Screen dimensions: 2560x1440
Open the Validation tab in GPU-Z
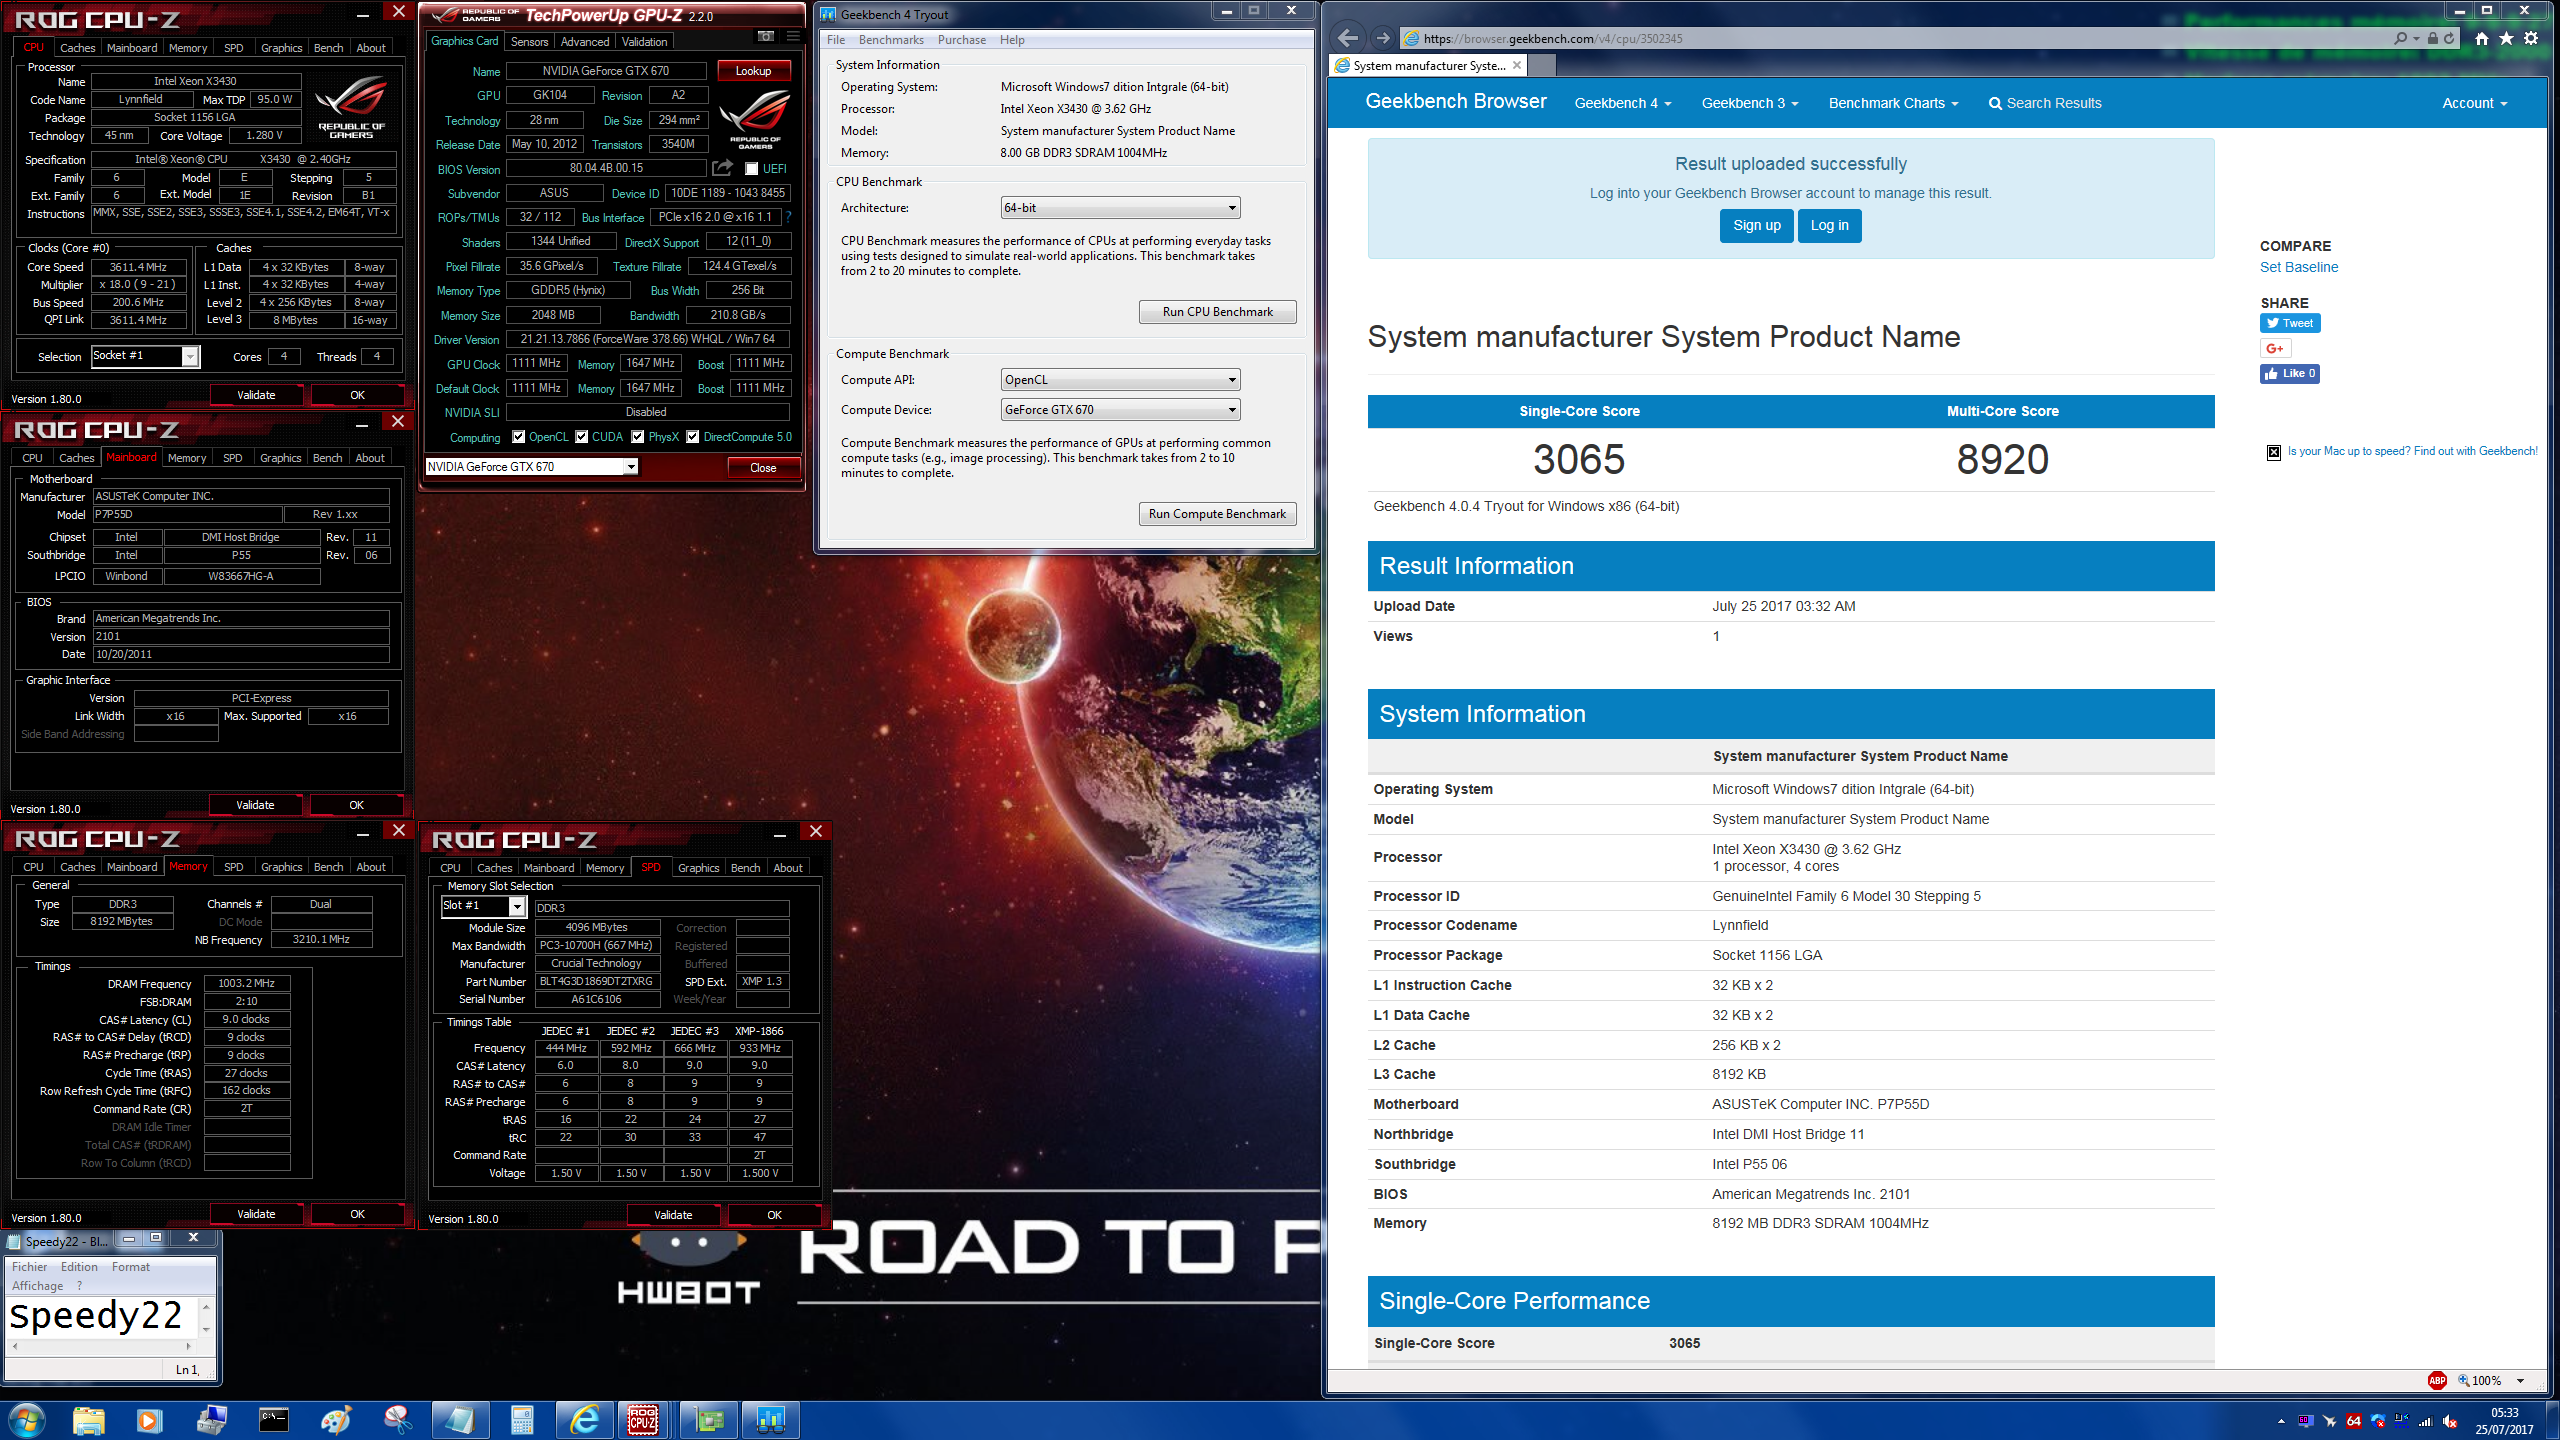pyautogui.click(x=644, y=41)
